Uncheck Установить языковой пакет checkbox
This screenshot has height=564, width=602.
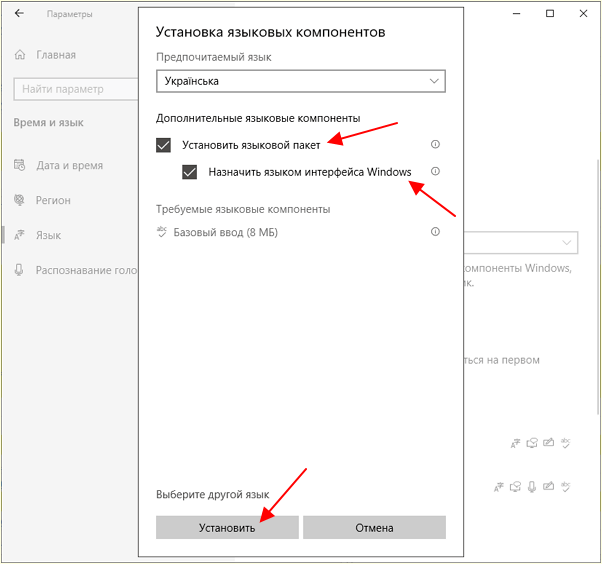[x=164, y=145]
